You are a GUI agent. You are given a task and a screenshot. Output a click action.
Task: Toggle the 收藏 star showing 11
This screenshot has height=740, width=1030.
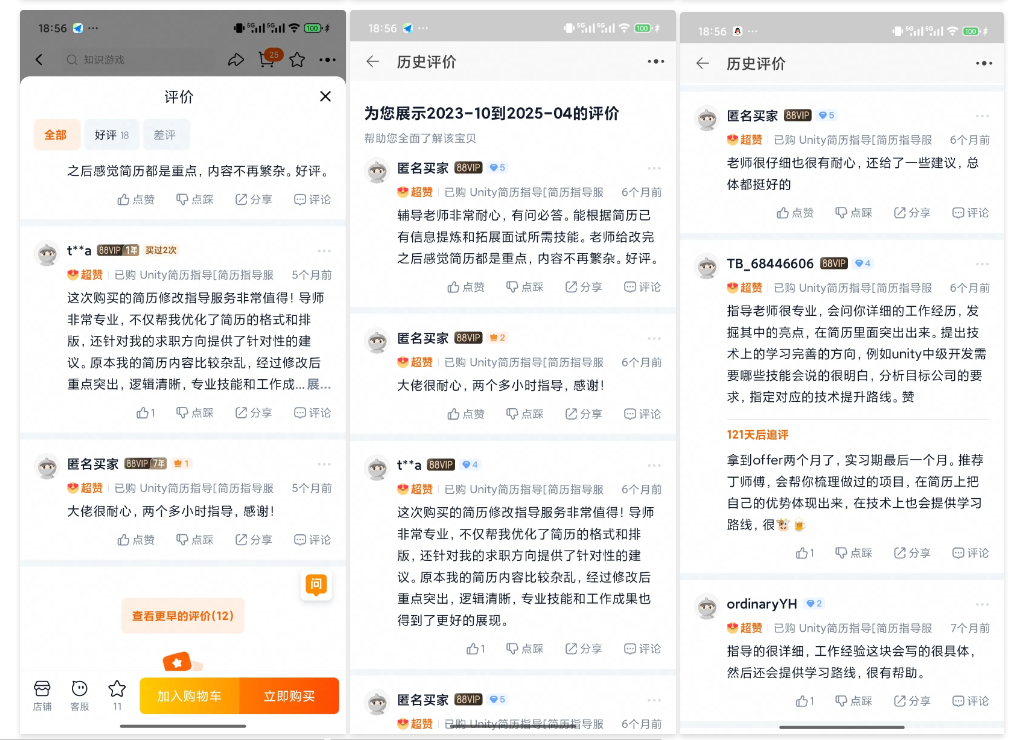click(117, 694)
